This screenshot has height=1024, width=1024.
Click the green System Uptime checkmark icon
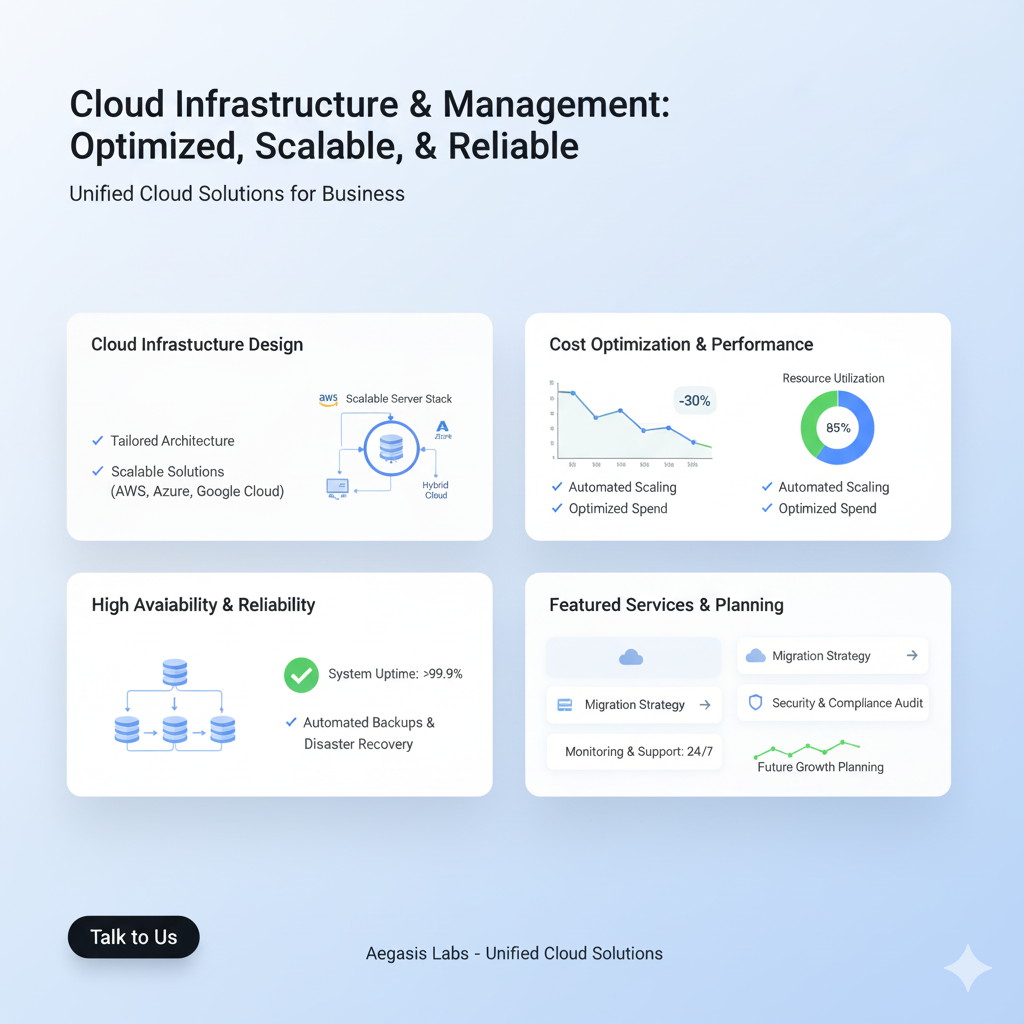(301, 675)
